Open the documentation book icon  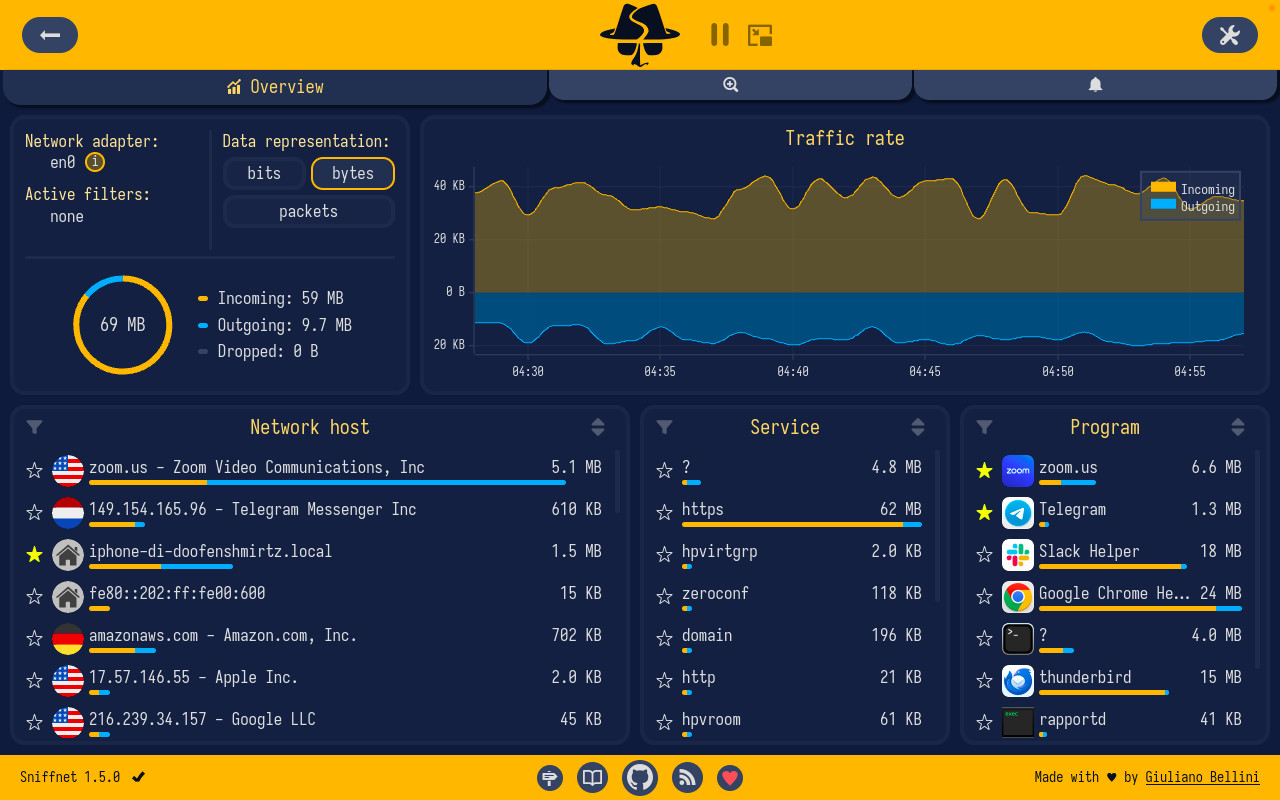pos(592,777)
